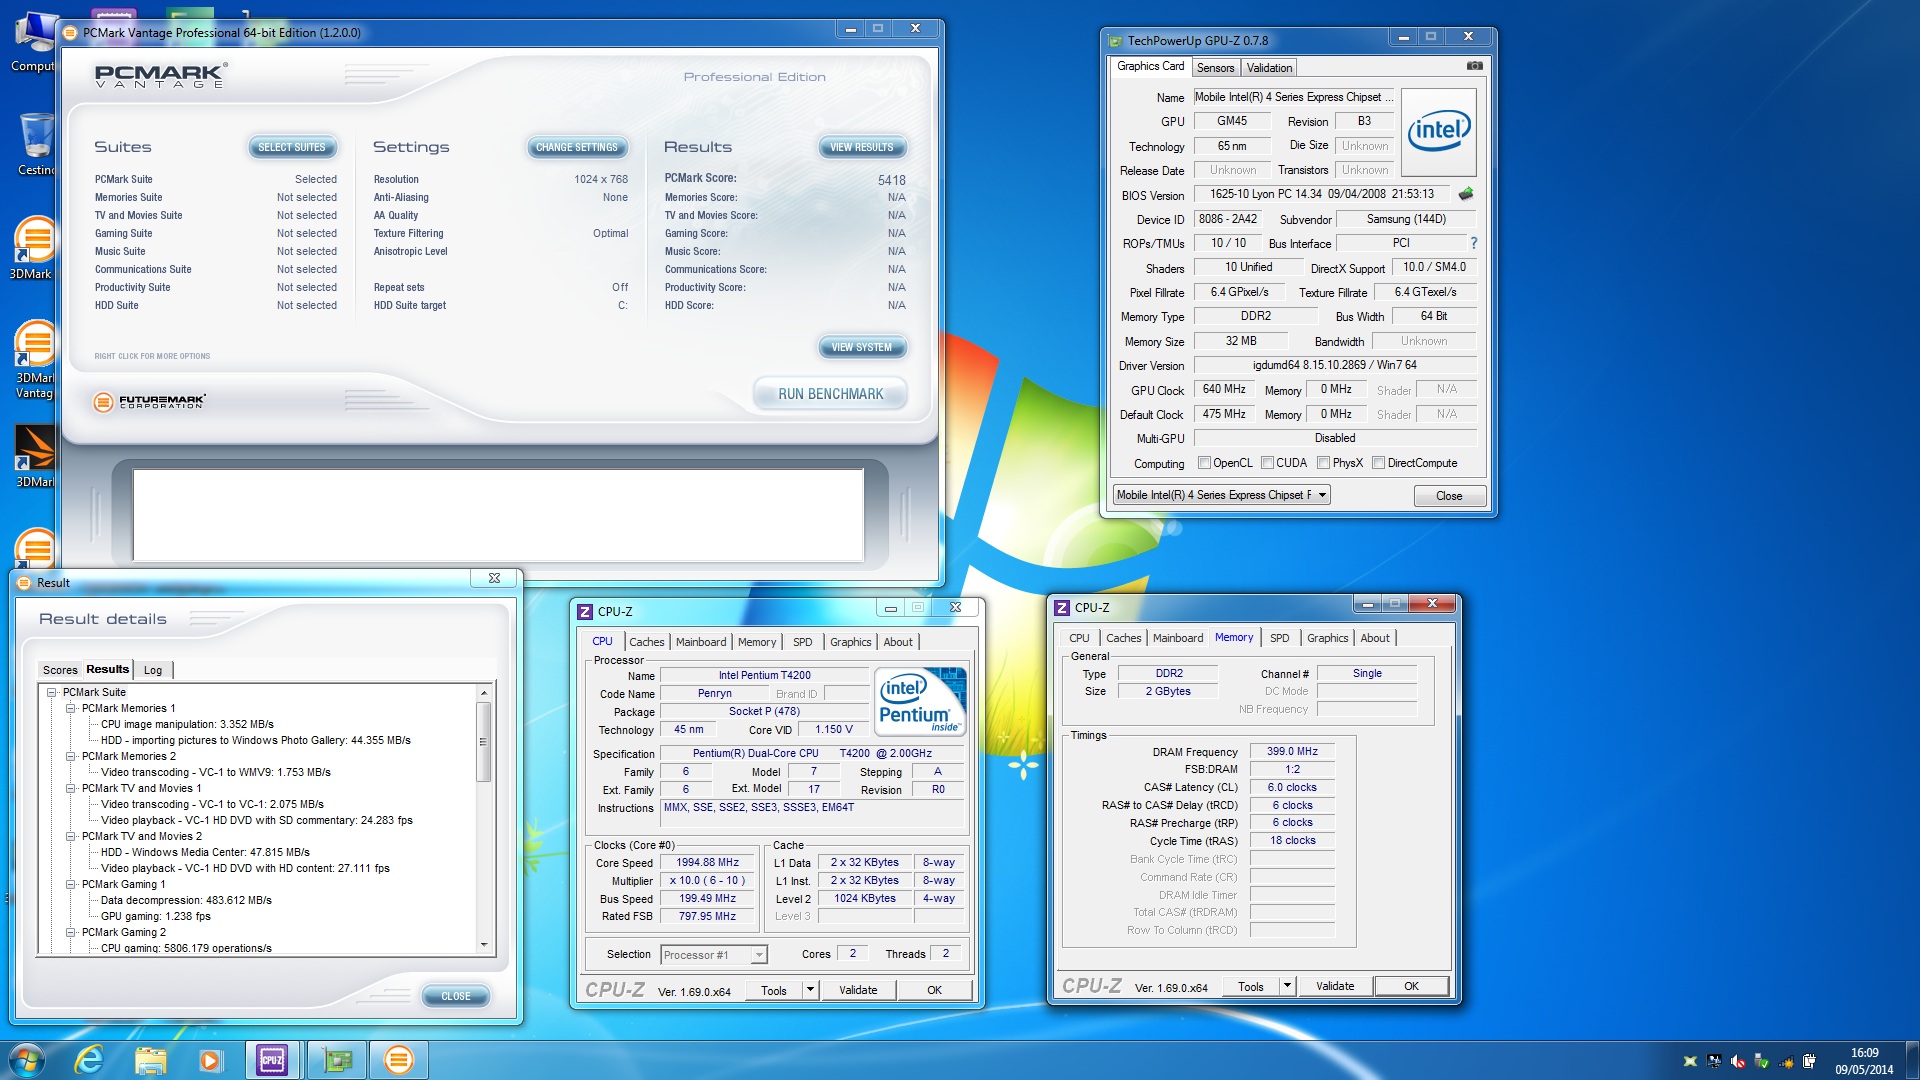Open the Graphics tab in CPU-Z Memory window
The height and width of the screenshot is (1080, 1920).
tap(1327, 638)
